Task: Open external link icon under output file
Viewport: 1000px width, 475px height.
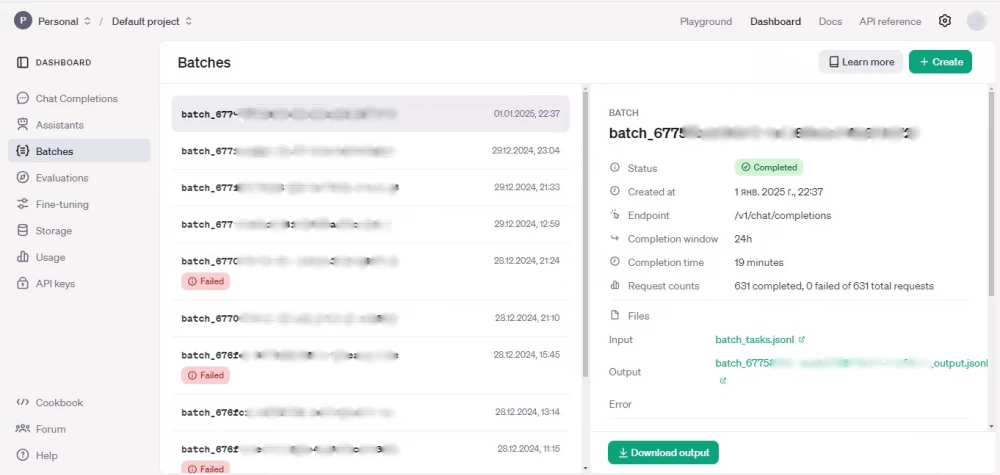Action: pyautogui.click(x=723, y=381)
